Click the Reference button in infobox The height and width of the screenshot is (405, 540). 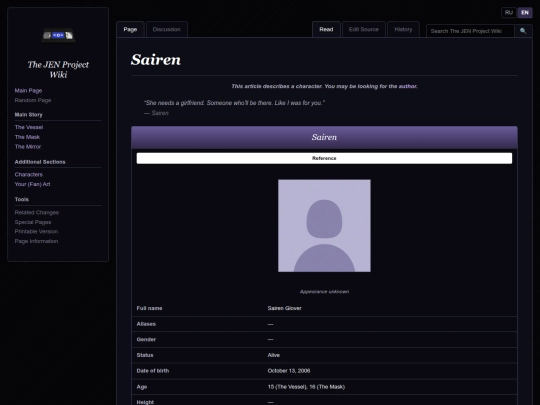click(324, 158)
